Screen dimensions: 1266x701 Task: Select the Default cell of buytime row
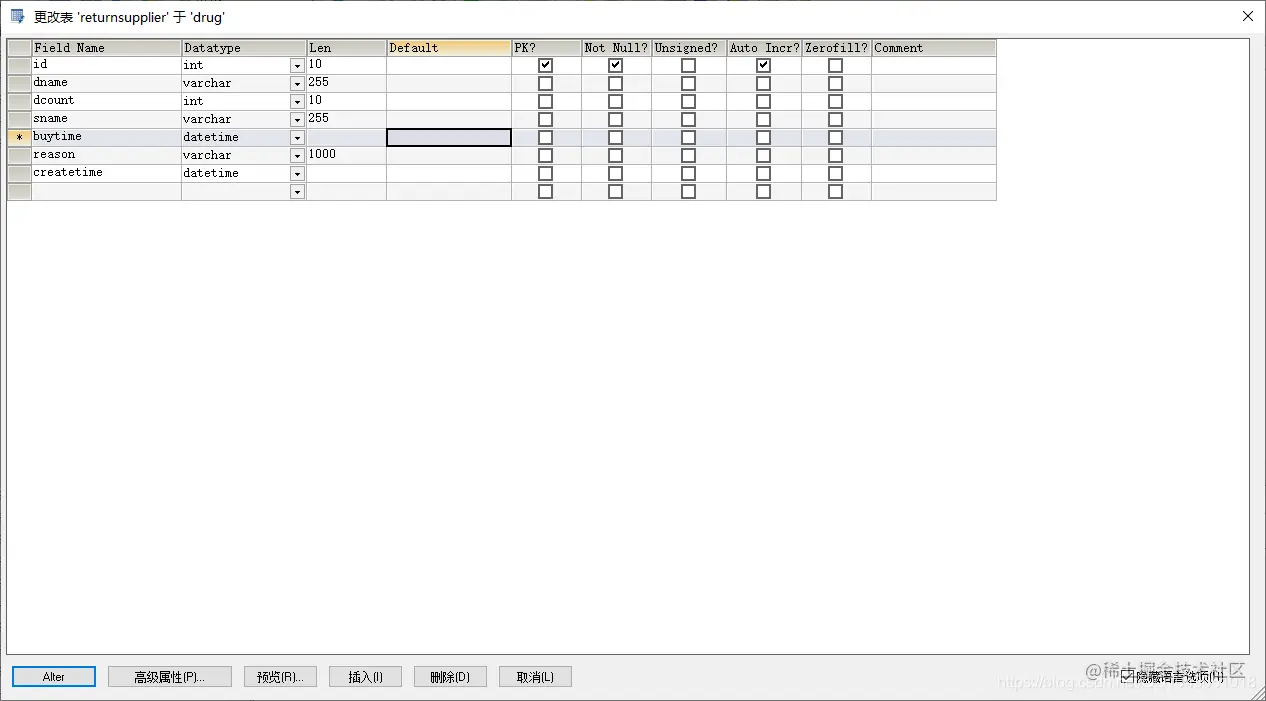pos(449,137)
